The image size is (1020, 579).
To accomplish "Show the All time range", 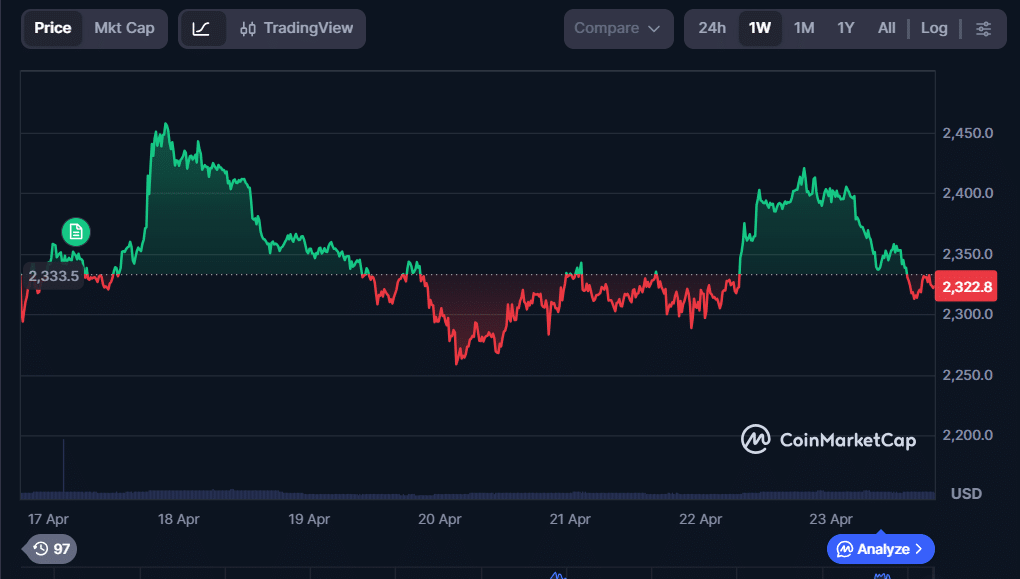I will click(x=886, y=29).
